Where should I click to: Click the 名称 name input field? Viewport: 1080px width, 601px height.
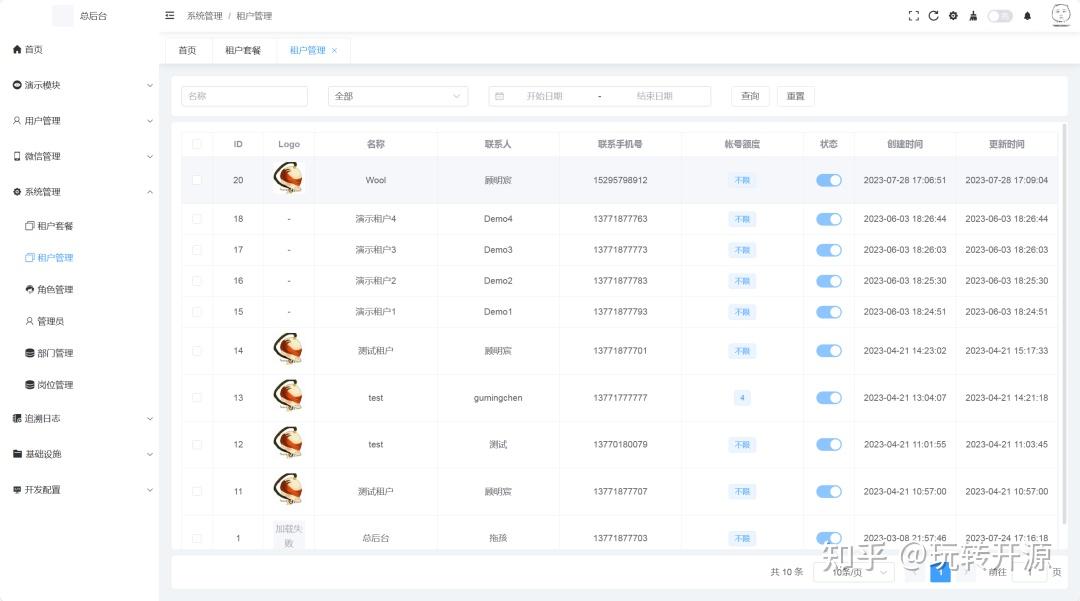[244, 95]
